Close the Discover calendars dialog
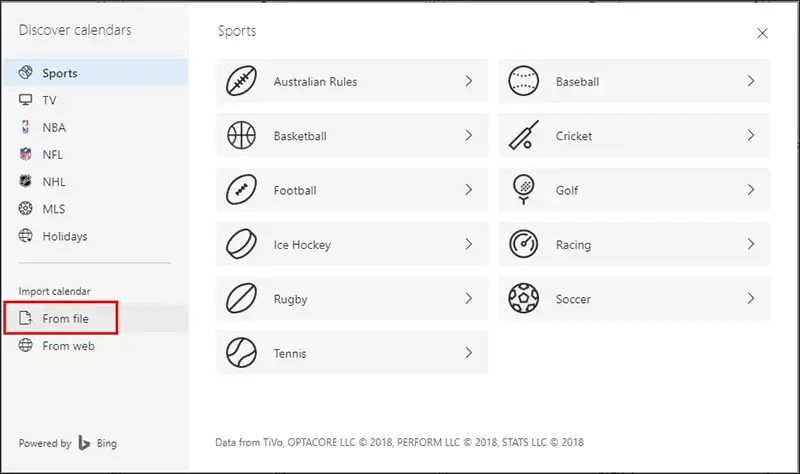Screen dimensions: 800x474 tap(762, 33)
